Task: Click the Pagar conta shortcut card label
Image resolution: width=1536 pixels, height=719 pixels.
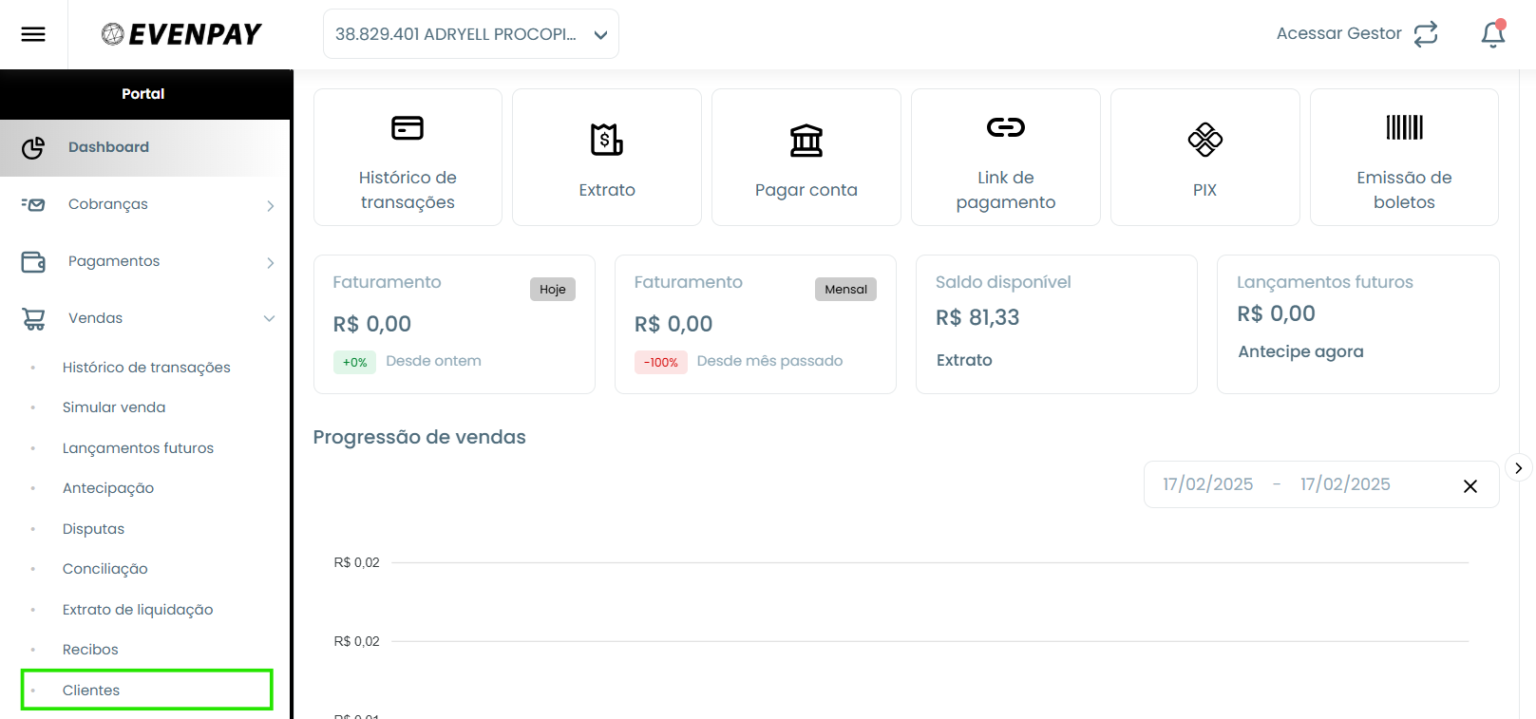Action: (x=806, y=190)
